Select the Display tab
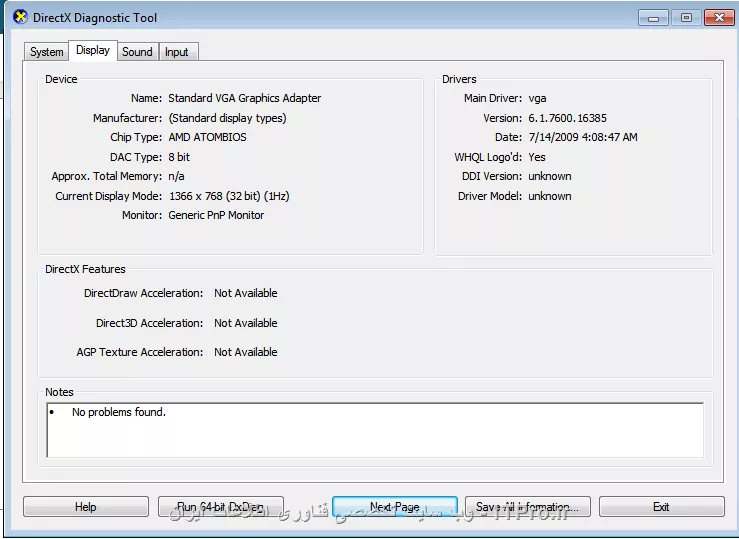 [93, 50]
